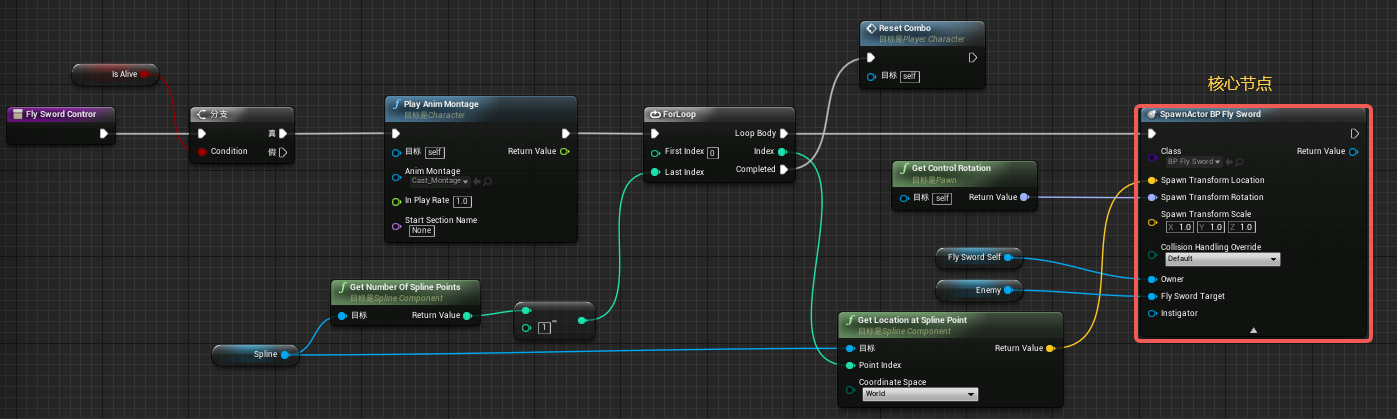Screen dimensions: 1397x419
Task: Click the Play Anim Montage Return Value pin
Action: click(565, 152)
